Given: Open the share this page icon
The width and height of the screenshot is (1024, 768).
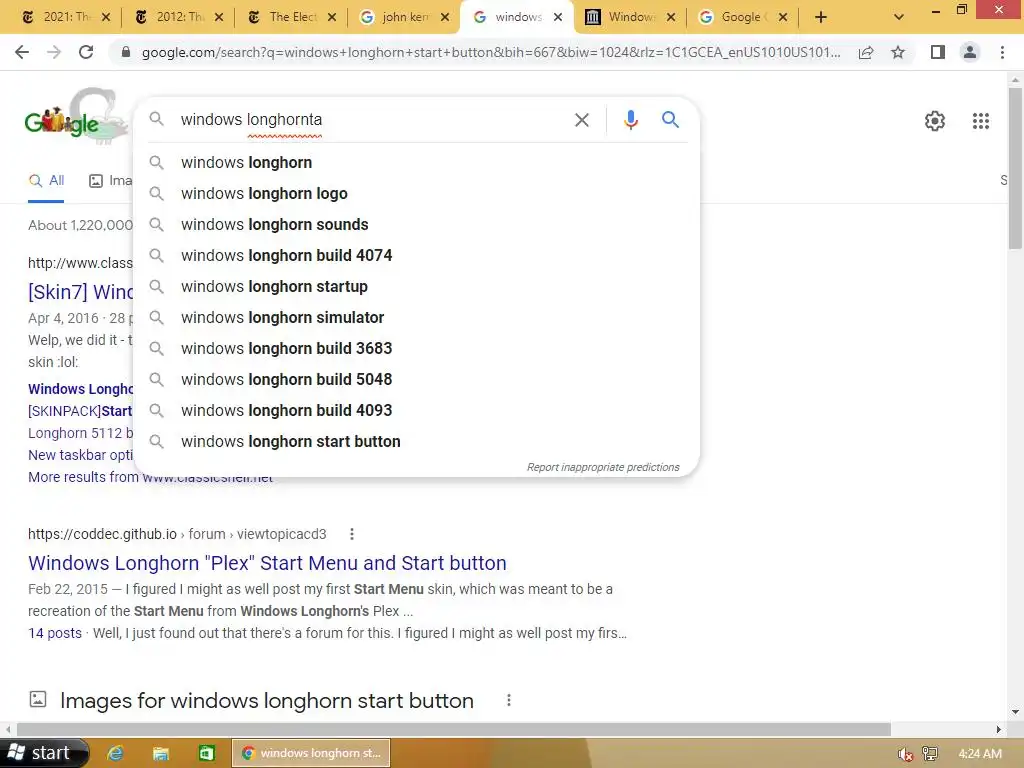Looking at the screenshot, I should [x=866, y=52].
